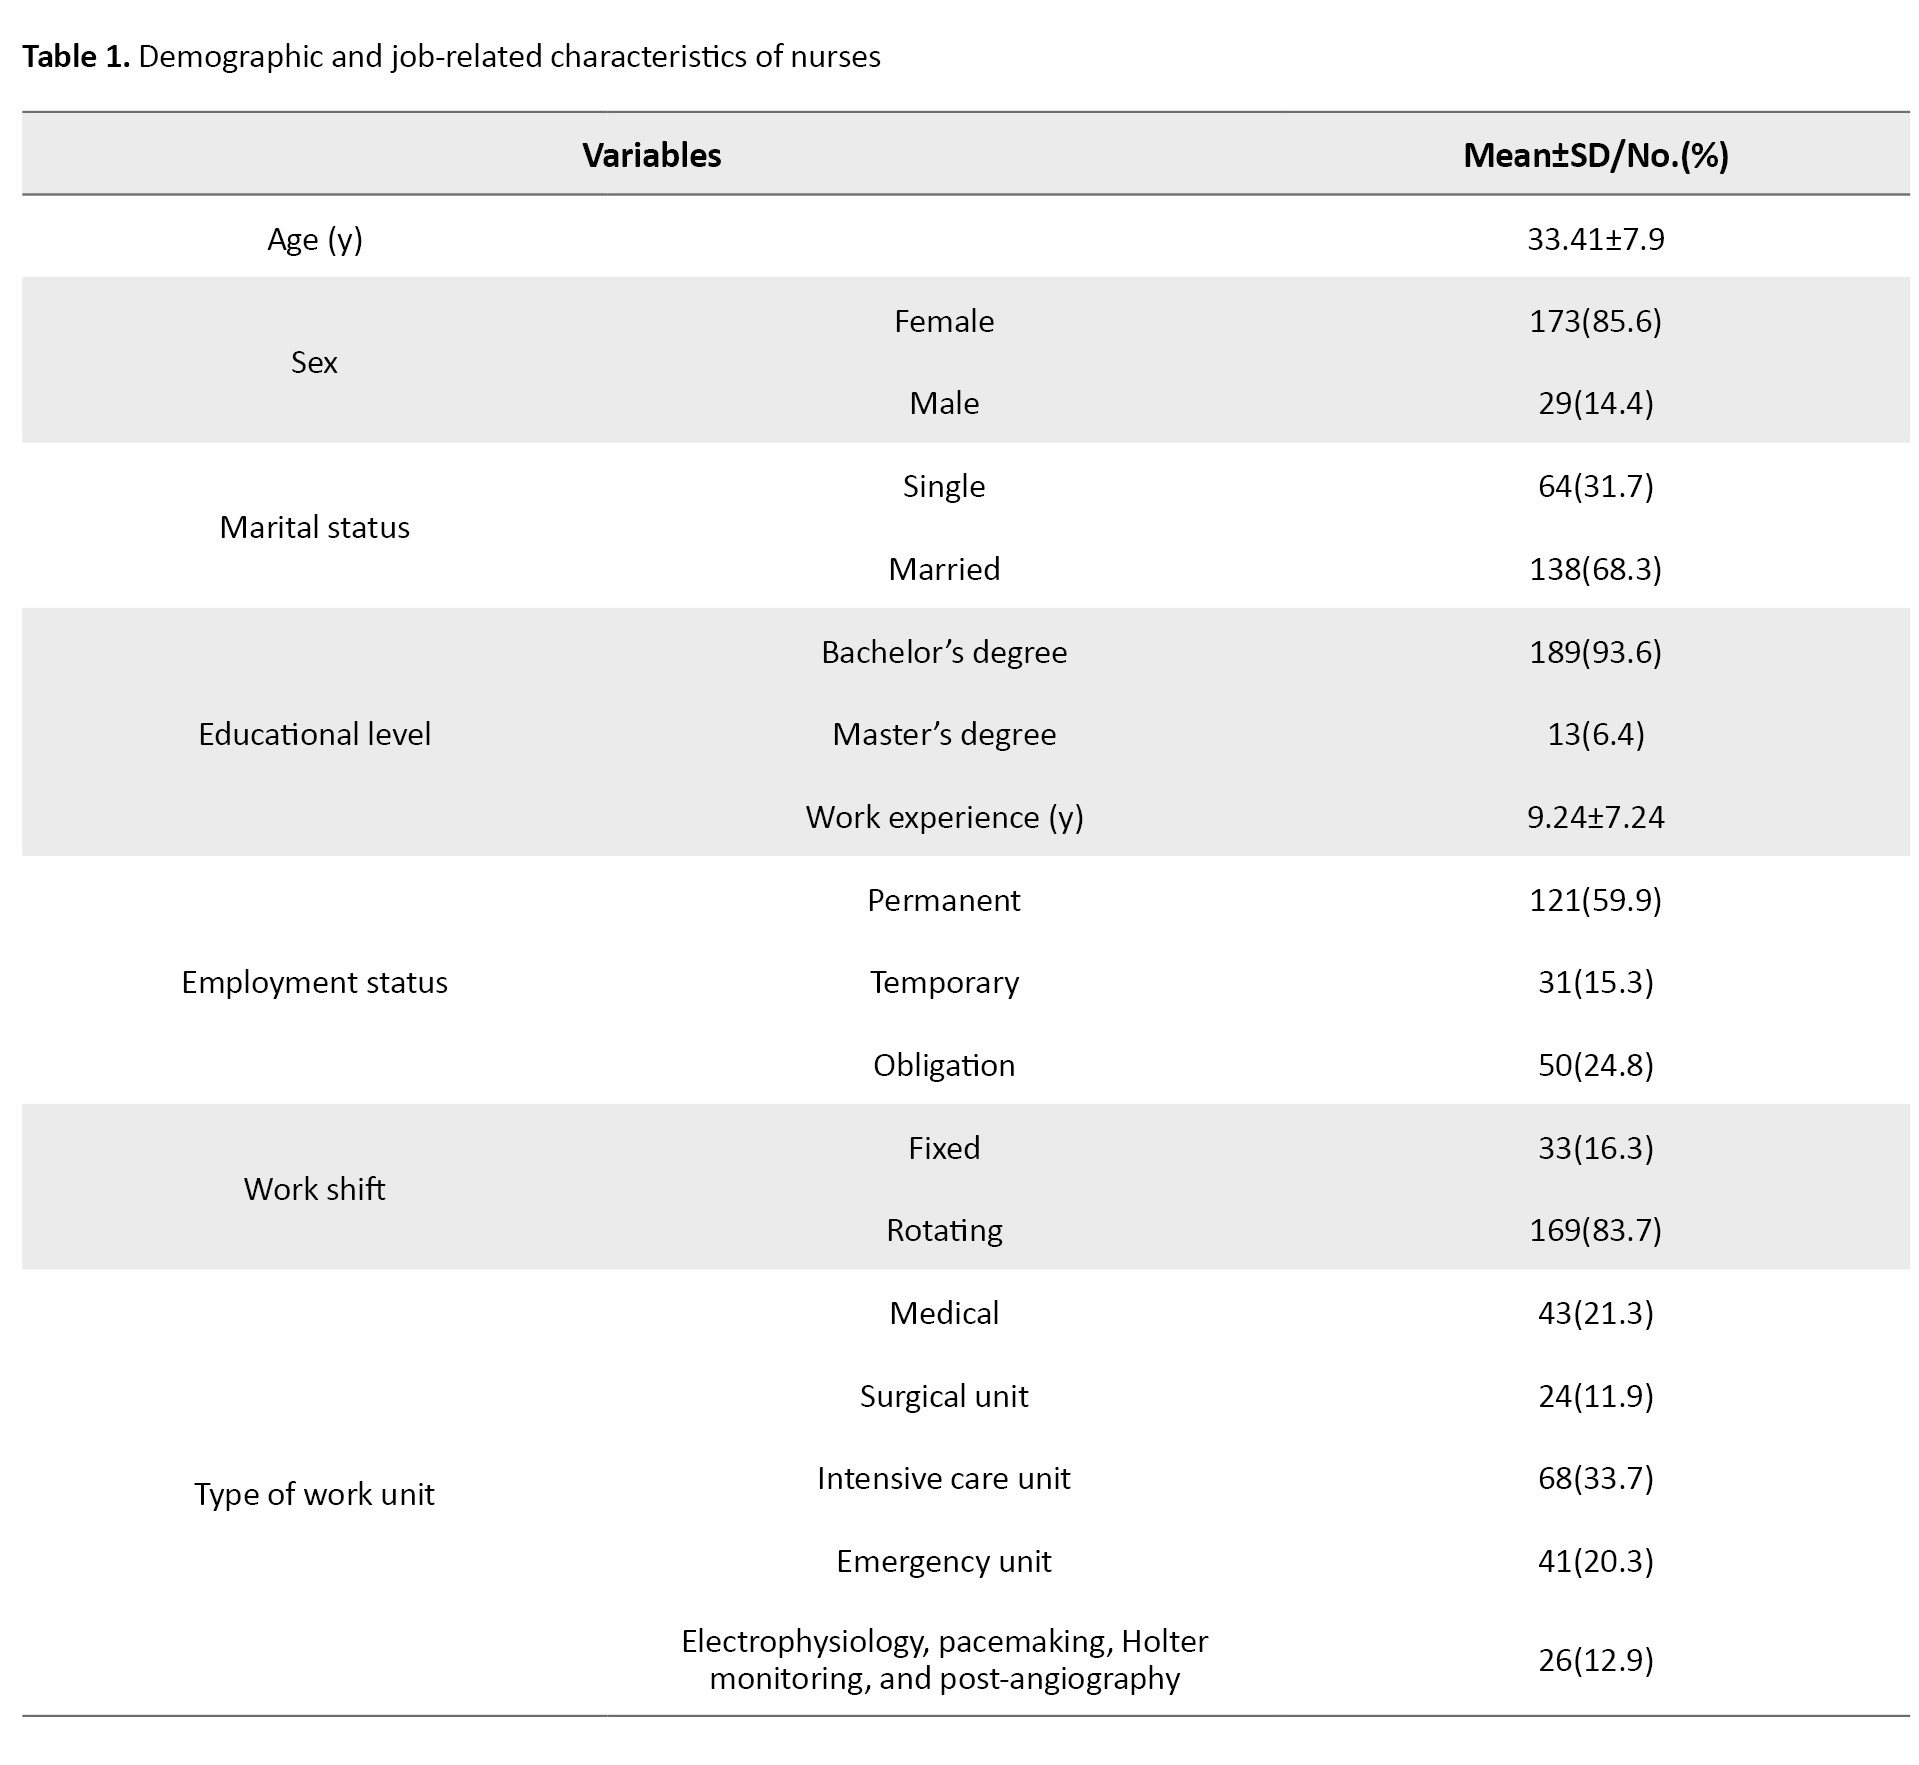This screenshot has height=1765, width=1919.
Task: Select the Marital status row label
Action: pos(314,527)
